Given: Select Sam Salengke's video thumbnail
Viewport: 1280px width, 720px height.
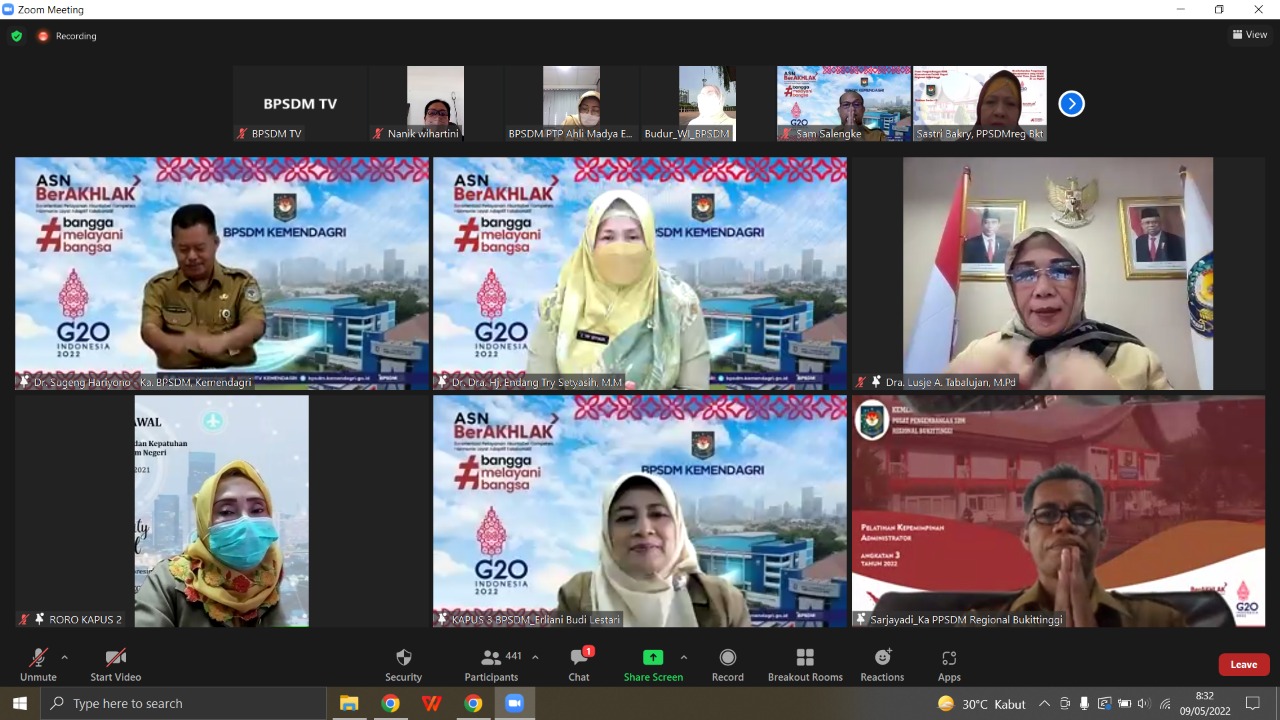Looking at the screenshot, I should [844, 104].
